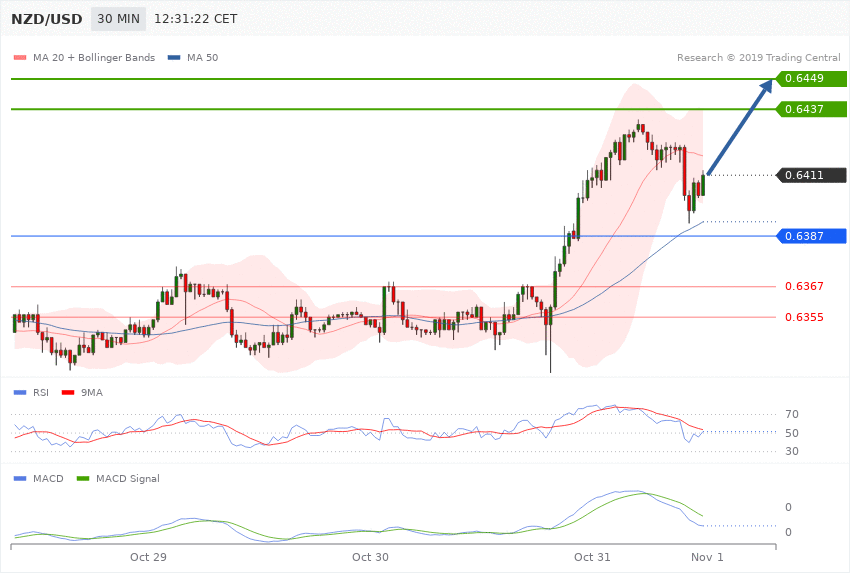Click the 0.6367 red support label
850x576 pixels.
click(x=804, y=286)
